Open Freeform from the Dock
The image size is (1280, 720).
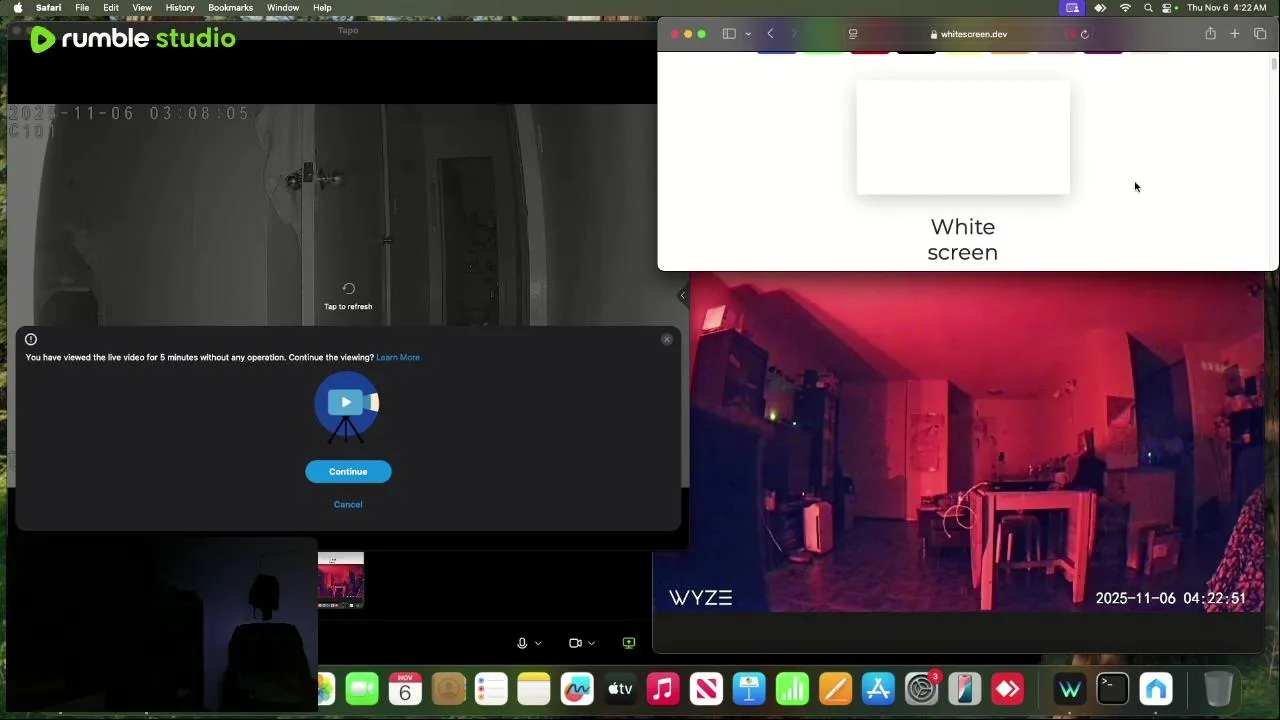577,689
